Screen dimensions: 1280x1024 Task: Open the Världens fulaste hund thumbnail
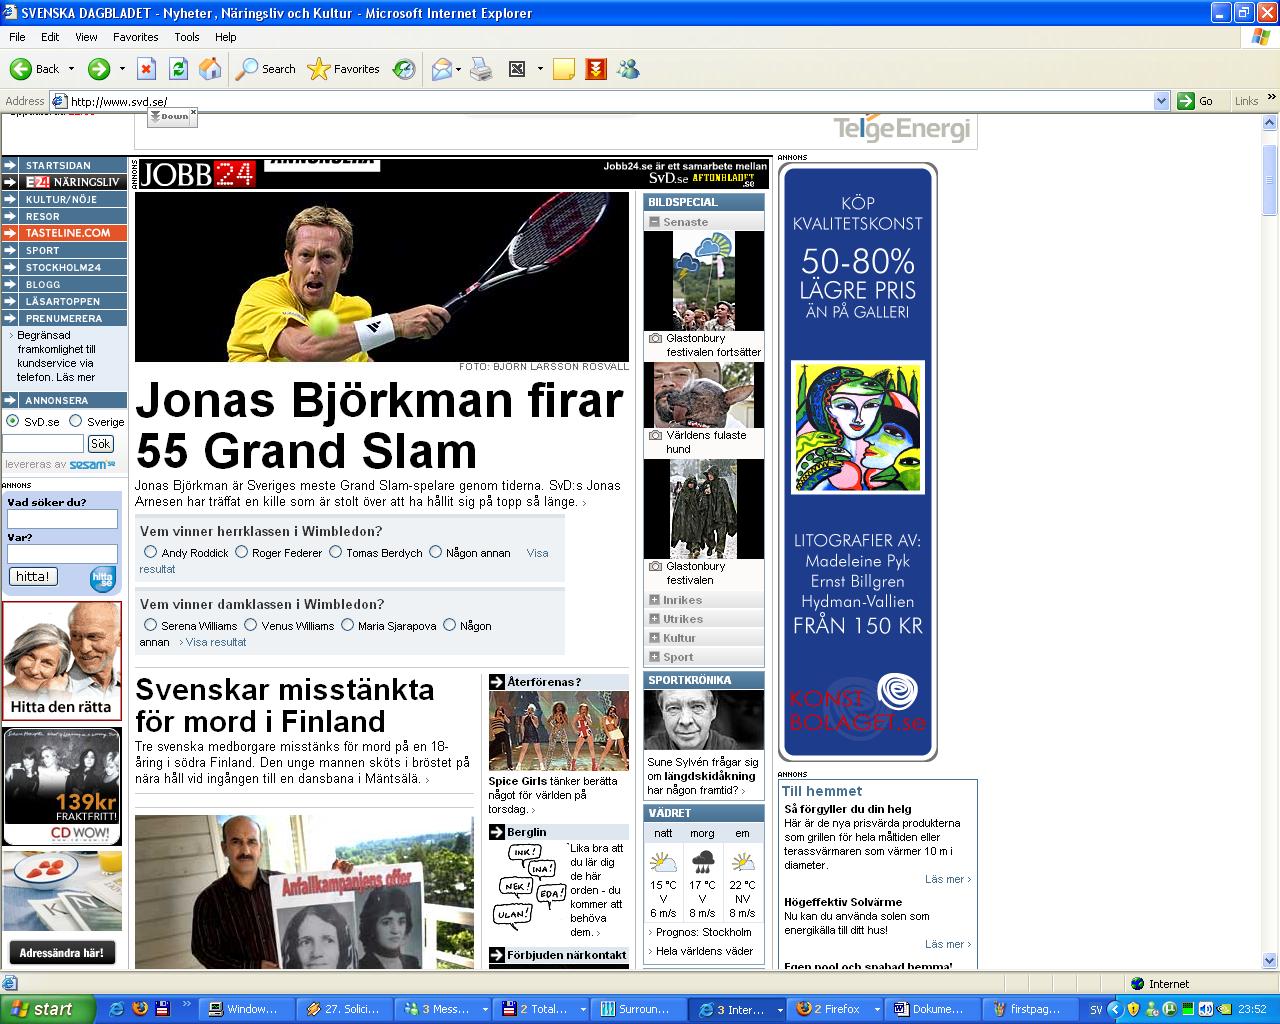coord(704,395)
